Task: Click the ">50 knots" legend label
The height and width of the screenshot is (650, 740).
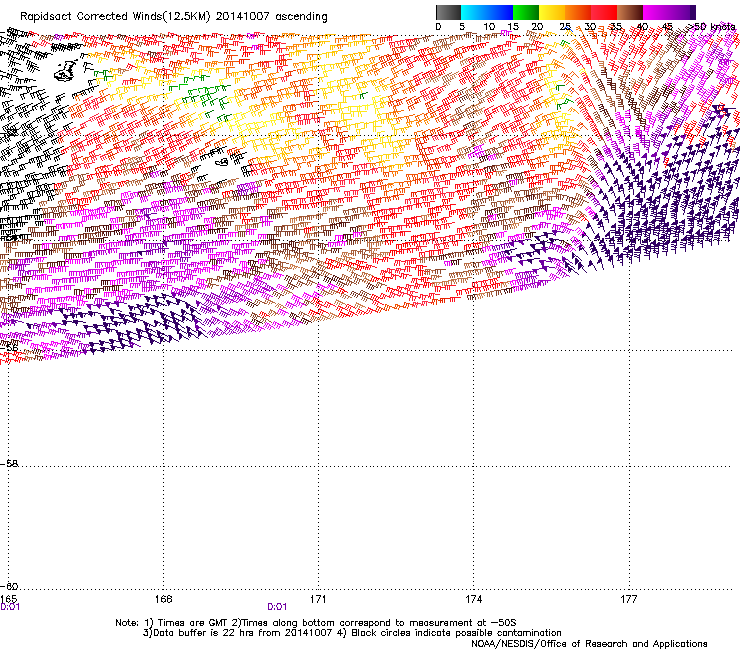Action: tap(711, 27)
